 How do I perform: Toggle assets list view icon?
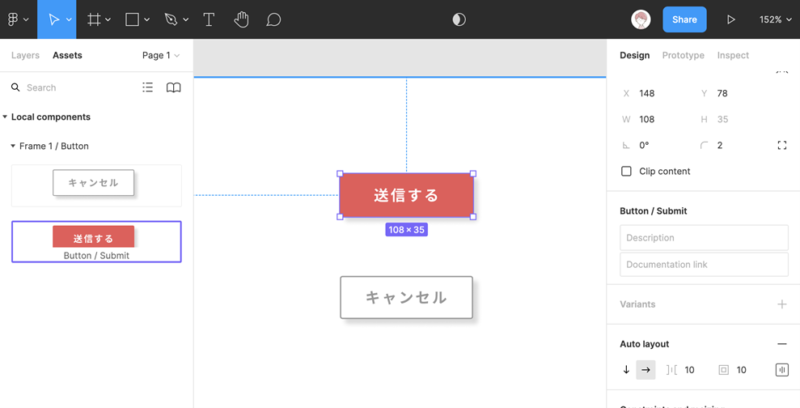point(148,88)
